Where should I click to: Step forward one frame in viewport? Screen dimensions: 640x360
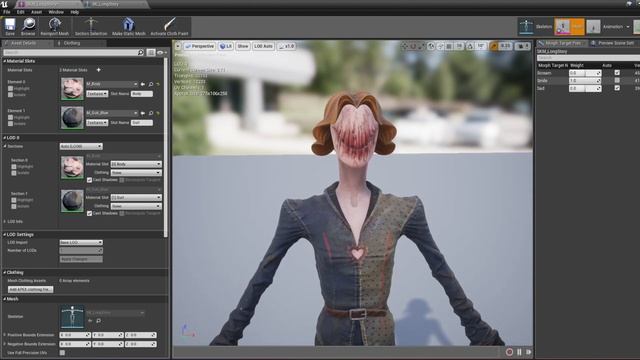pos(529,352)
